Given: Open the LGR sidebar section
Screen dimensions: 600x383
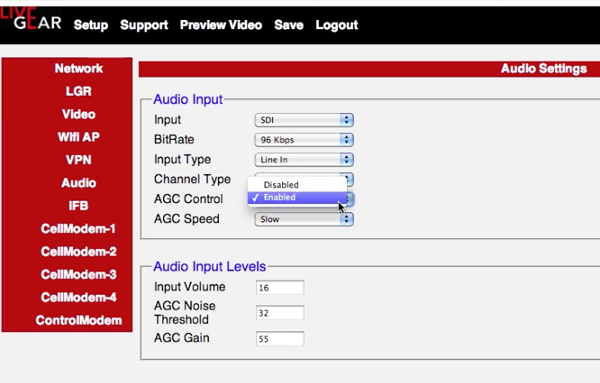Looking at the screenshot, I should click(78, 91).
